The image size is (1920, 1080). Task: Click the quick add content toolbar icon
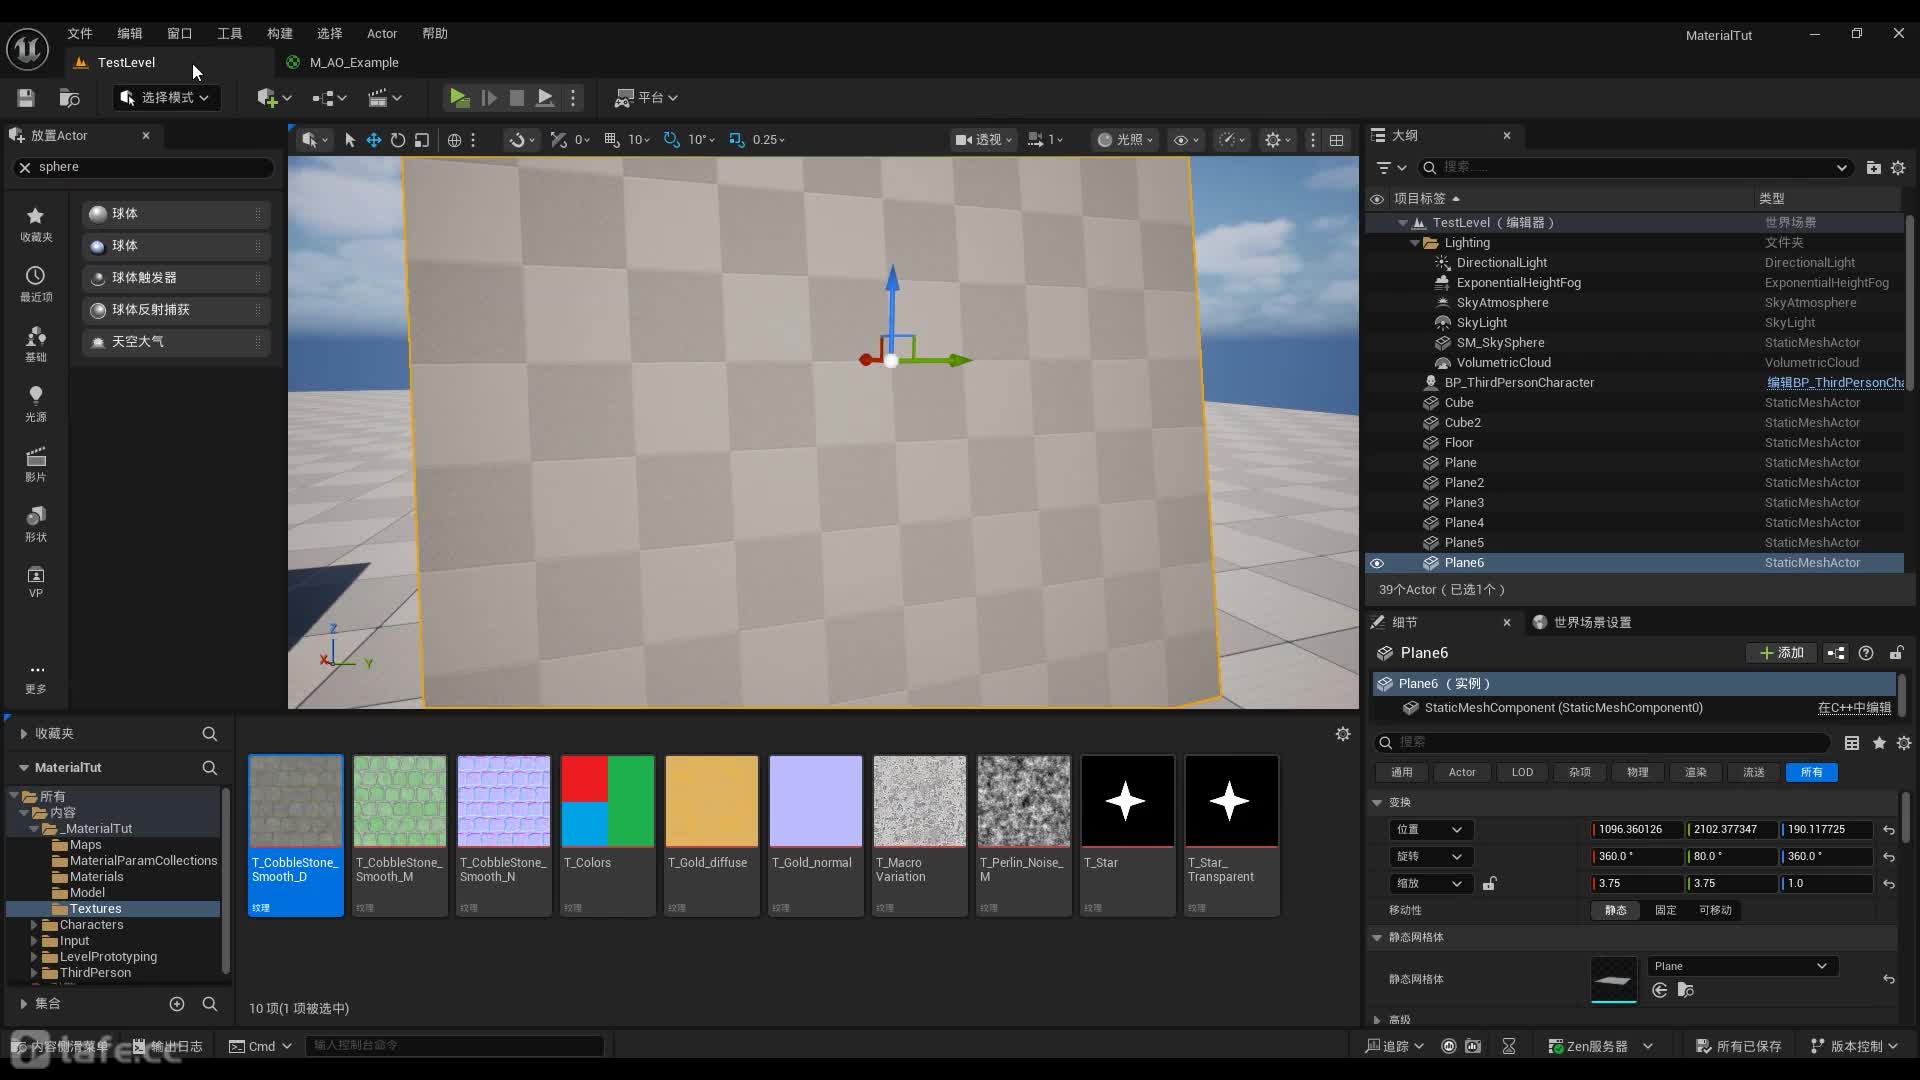tap(266, 97)
